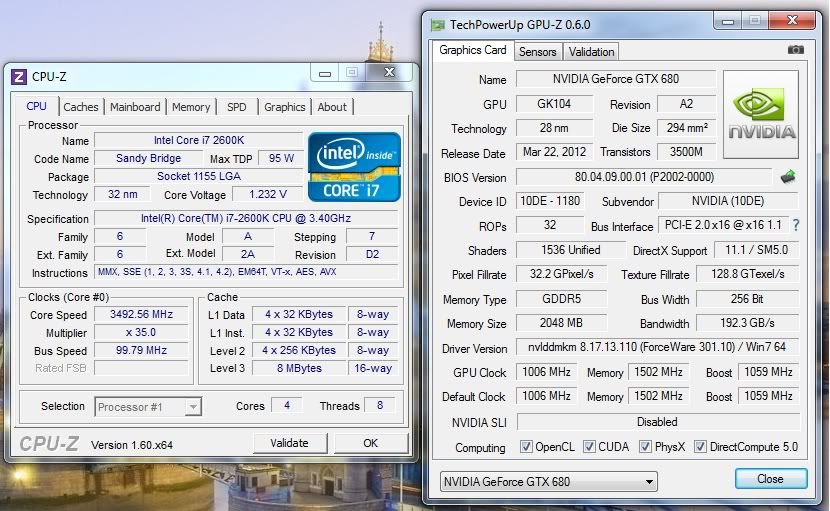Toggle the DirectCompute 5.0 checkbox
Viewport: 830px width, 511px height.
point(700,446)
